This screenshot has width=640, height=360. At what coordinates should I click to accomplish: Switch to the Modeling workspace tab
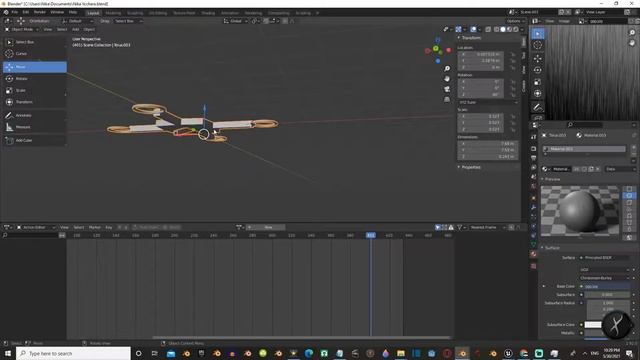pyautogui.click(x=113, y=13)
